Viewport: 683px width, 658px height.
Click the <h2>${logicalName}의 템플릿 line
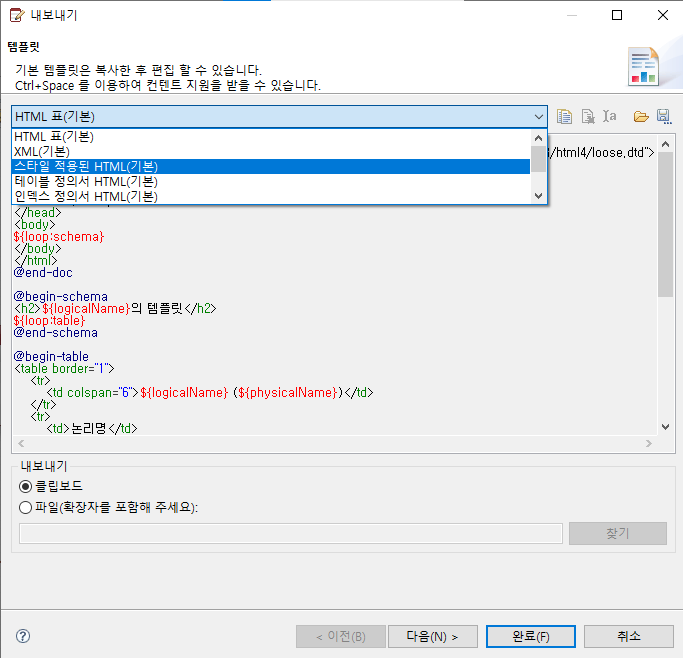pos(115,309)
